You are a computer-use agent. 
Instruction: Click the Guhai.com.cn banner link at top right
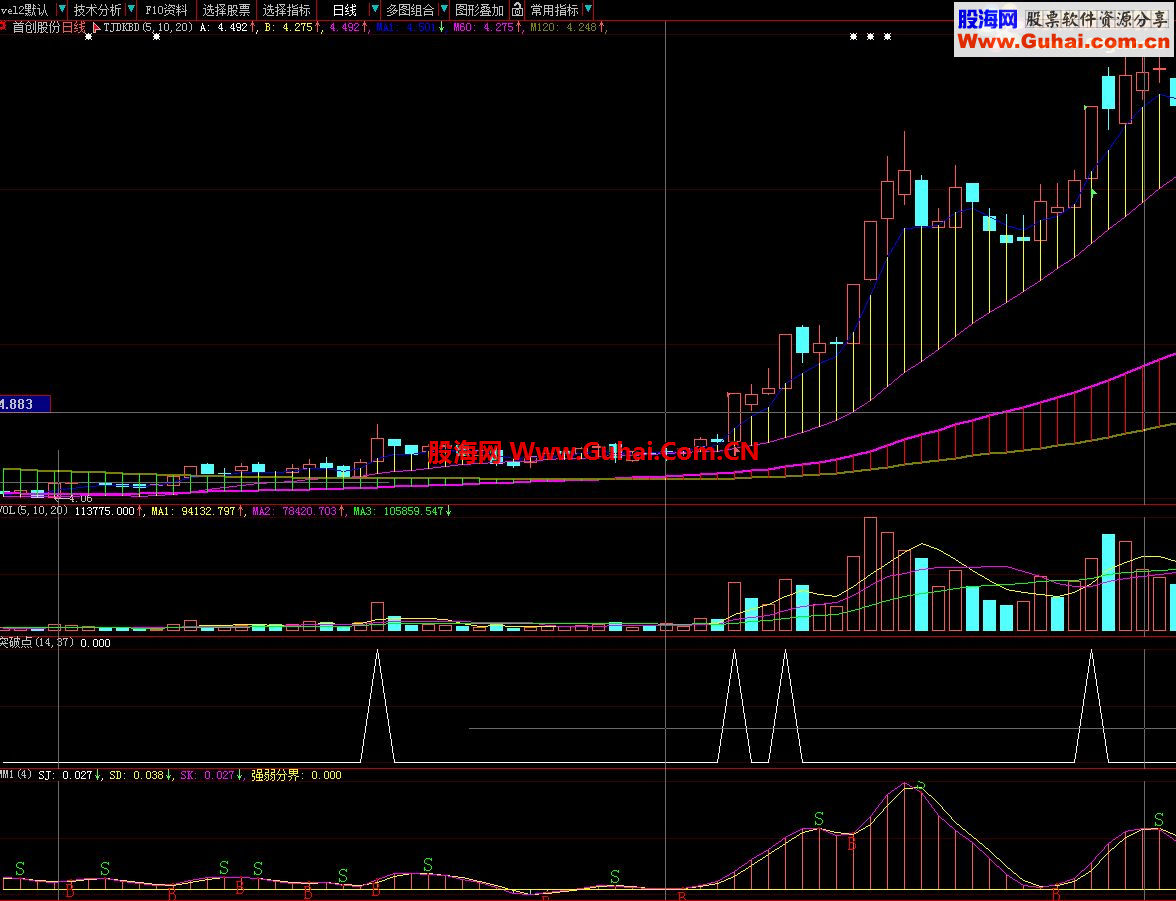coord(1062,29)
